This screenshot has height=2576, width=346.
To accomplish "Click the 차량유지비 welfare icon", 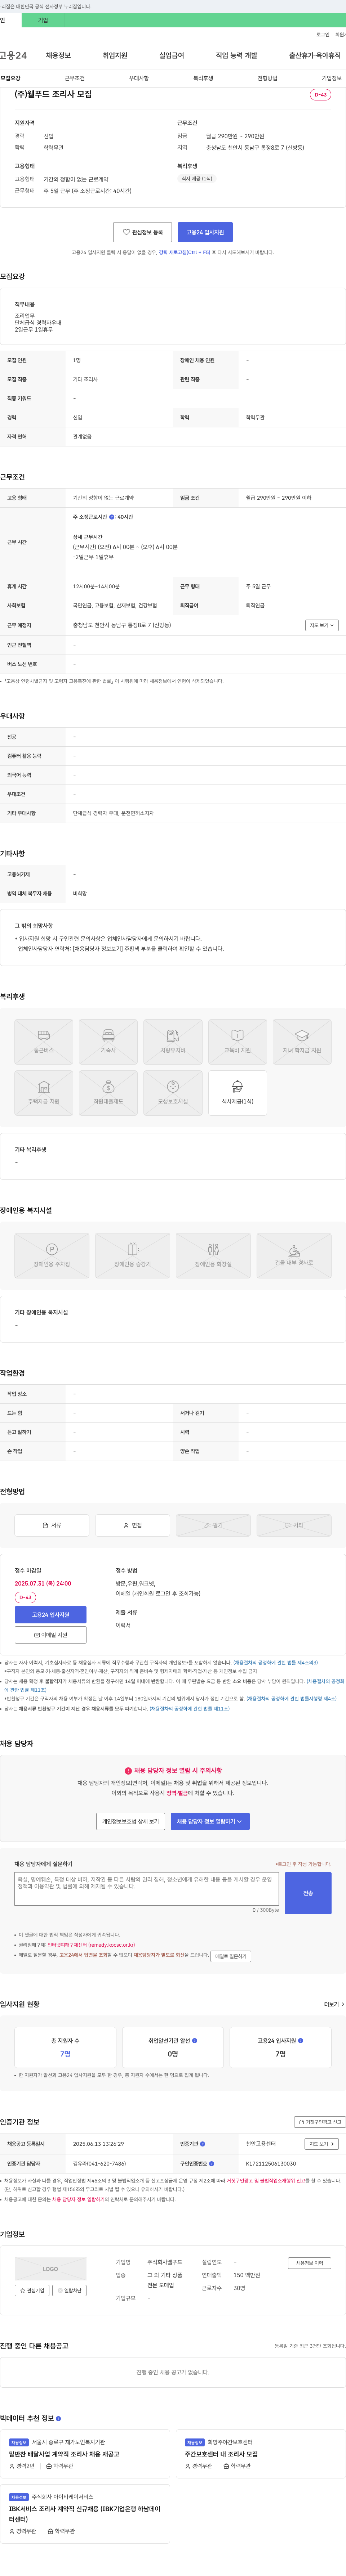I will click(x=173, y=1042).
